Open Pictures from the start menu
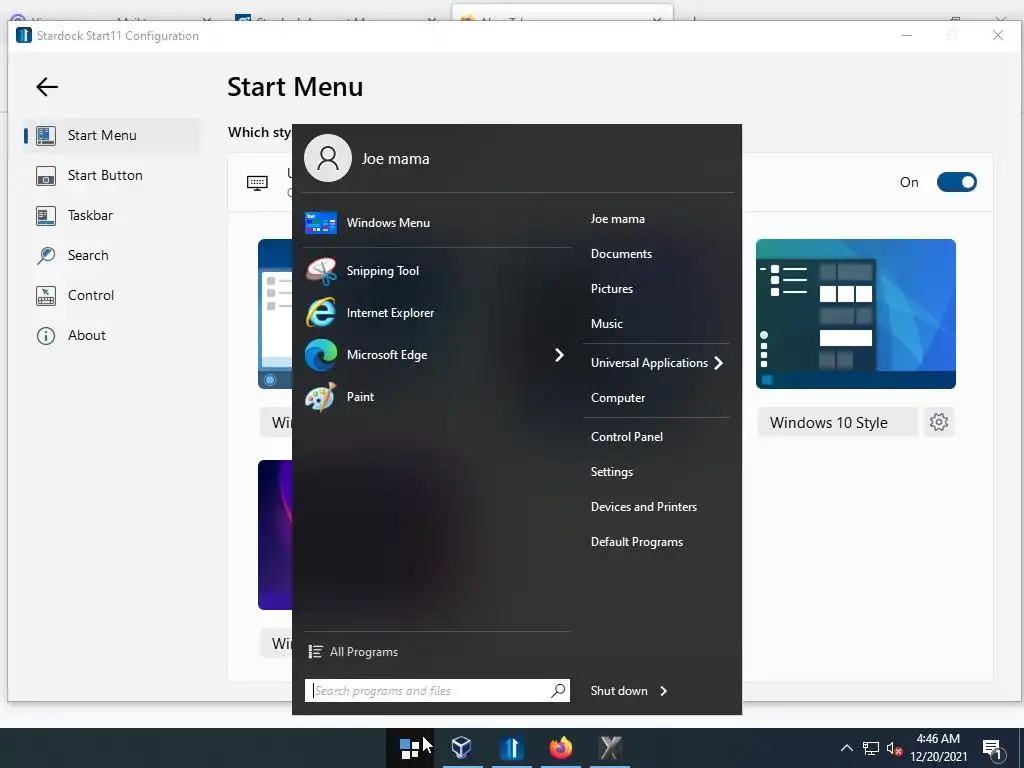The height and width of the screenshot is (768, 1024). (611, 289)
